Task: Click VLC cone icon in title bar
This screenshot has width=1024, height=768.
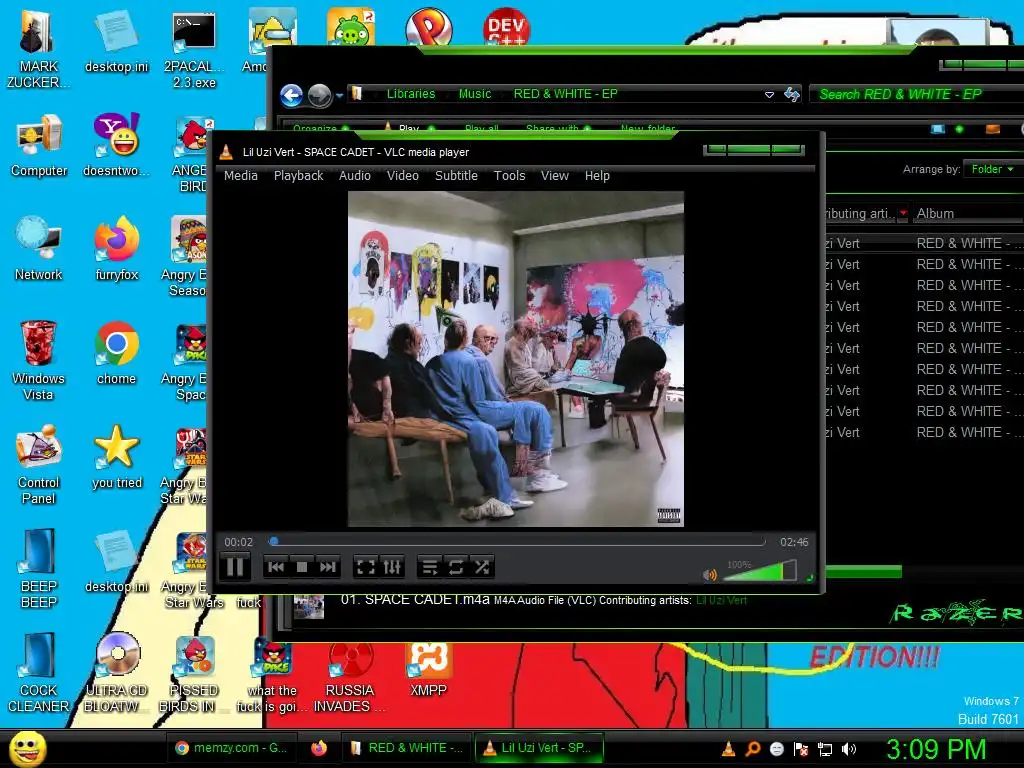Action: 226,152
